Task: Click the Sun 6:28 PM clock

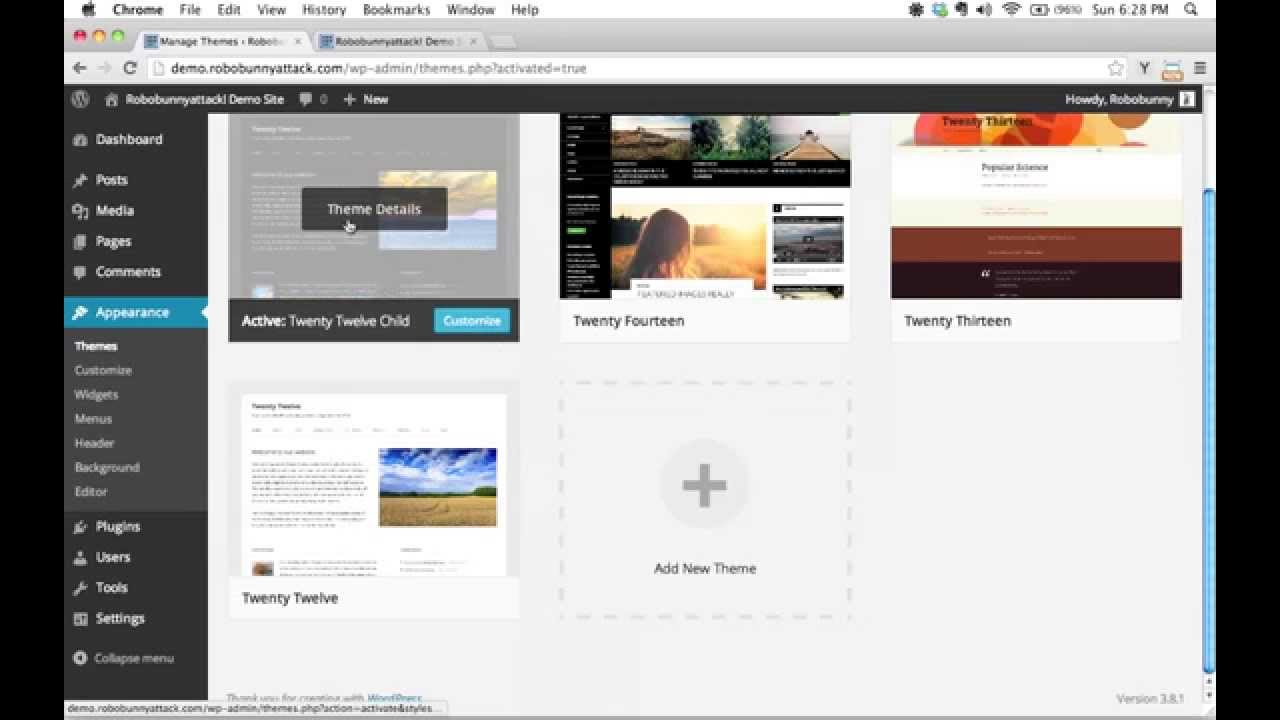Action: [x=1129, y=10]
